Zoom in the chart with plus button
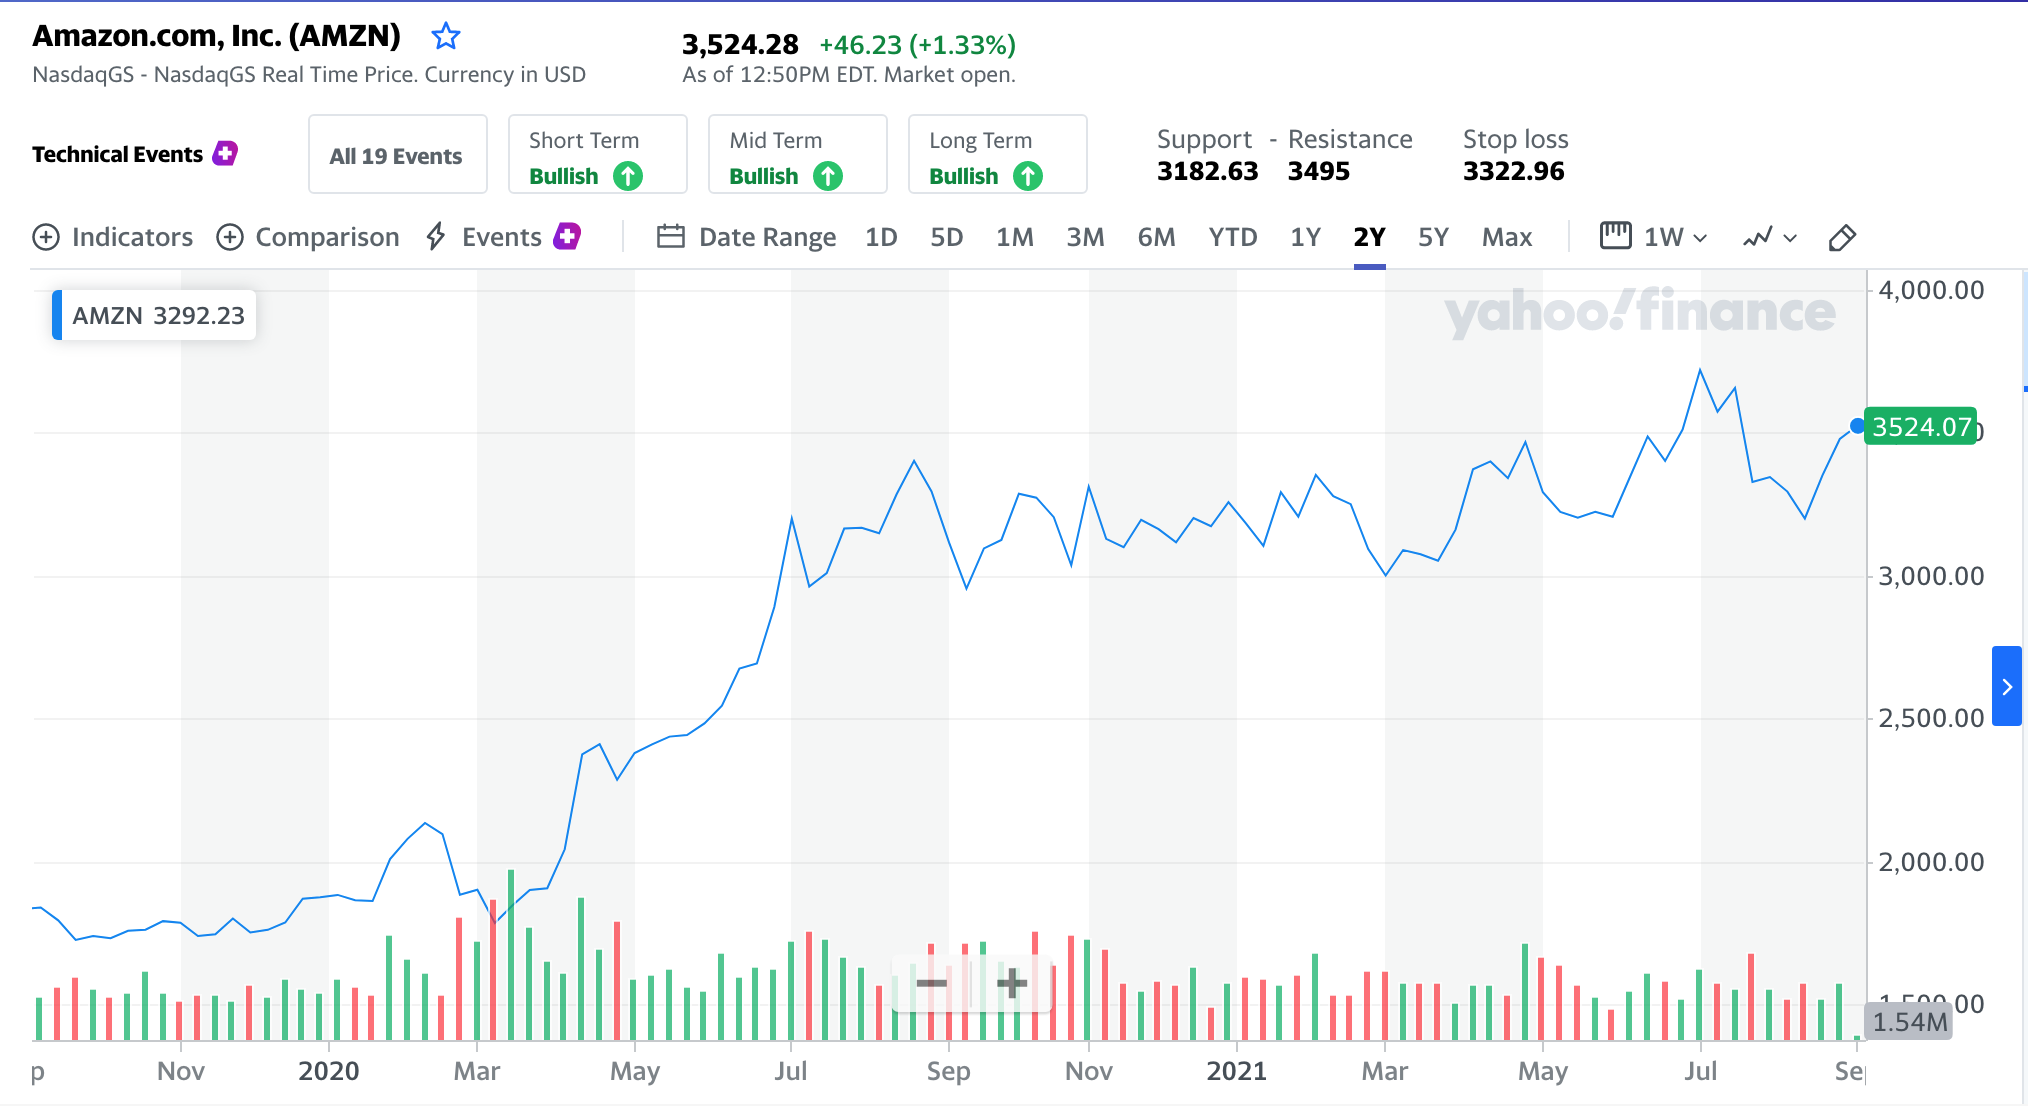The width and height of the screenshot is (2028, 1106). point(1012,984)
